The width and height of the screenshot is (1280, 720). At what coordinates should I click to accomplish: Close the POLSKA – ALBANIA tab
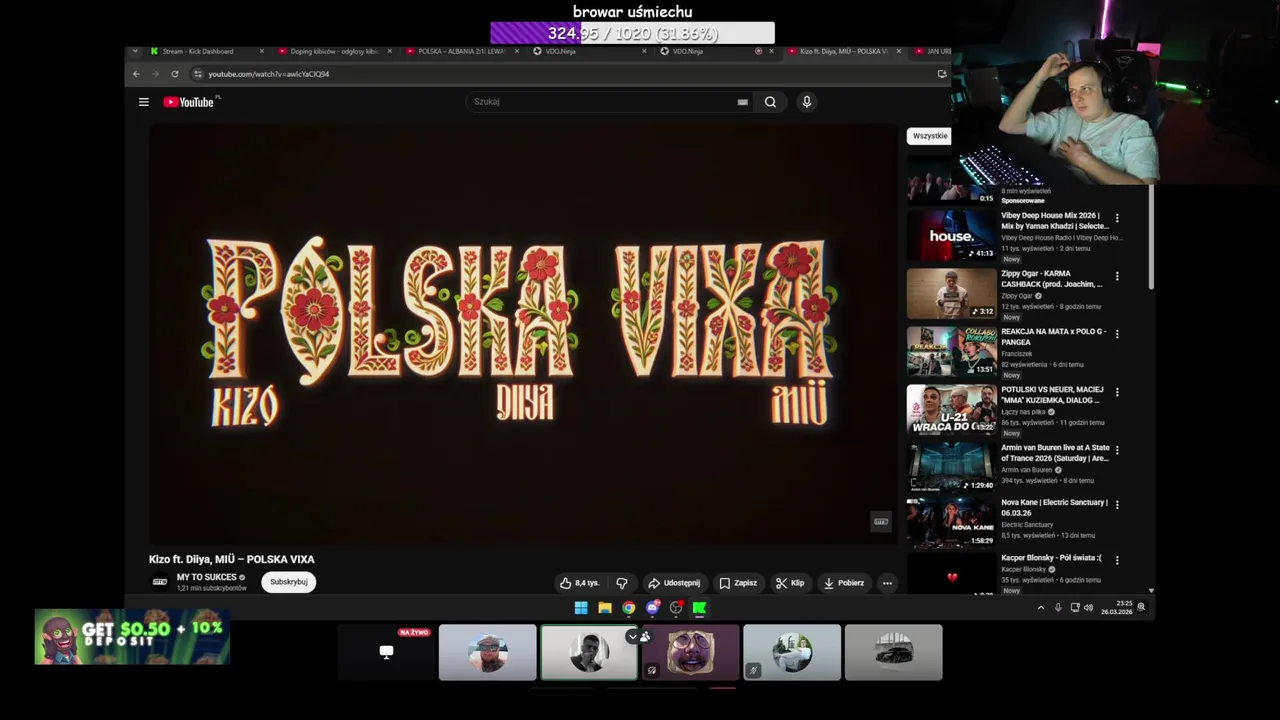[516, 51]
